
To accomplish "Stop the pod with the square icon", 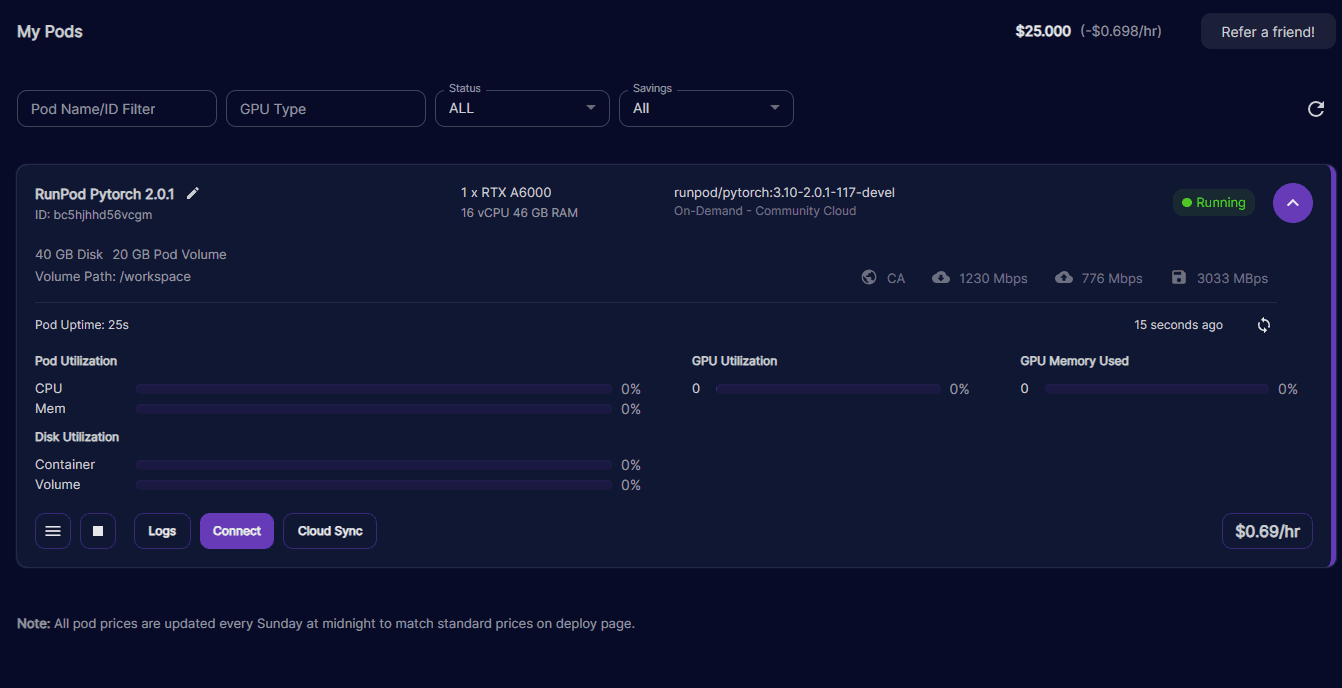I will tap(98, 531).
